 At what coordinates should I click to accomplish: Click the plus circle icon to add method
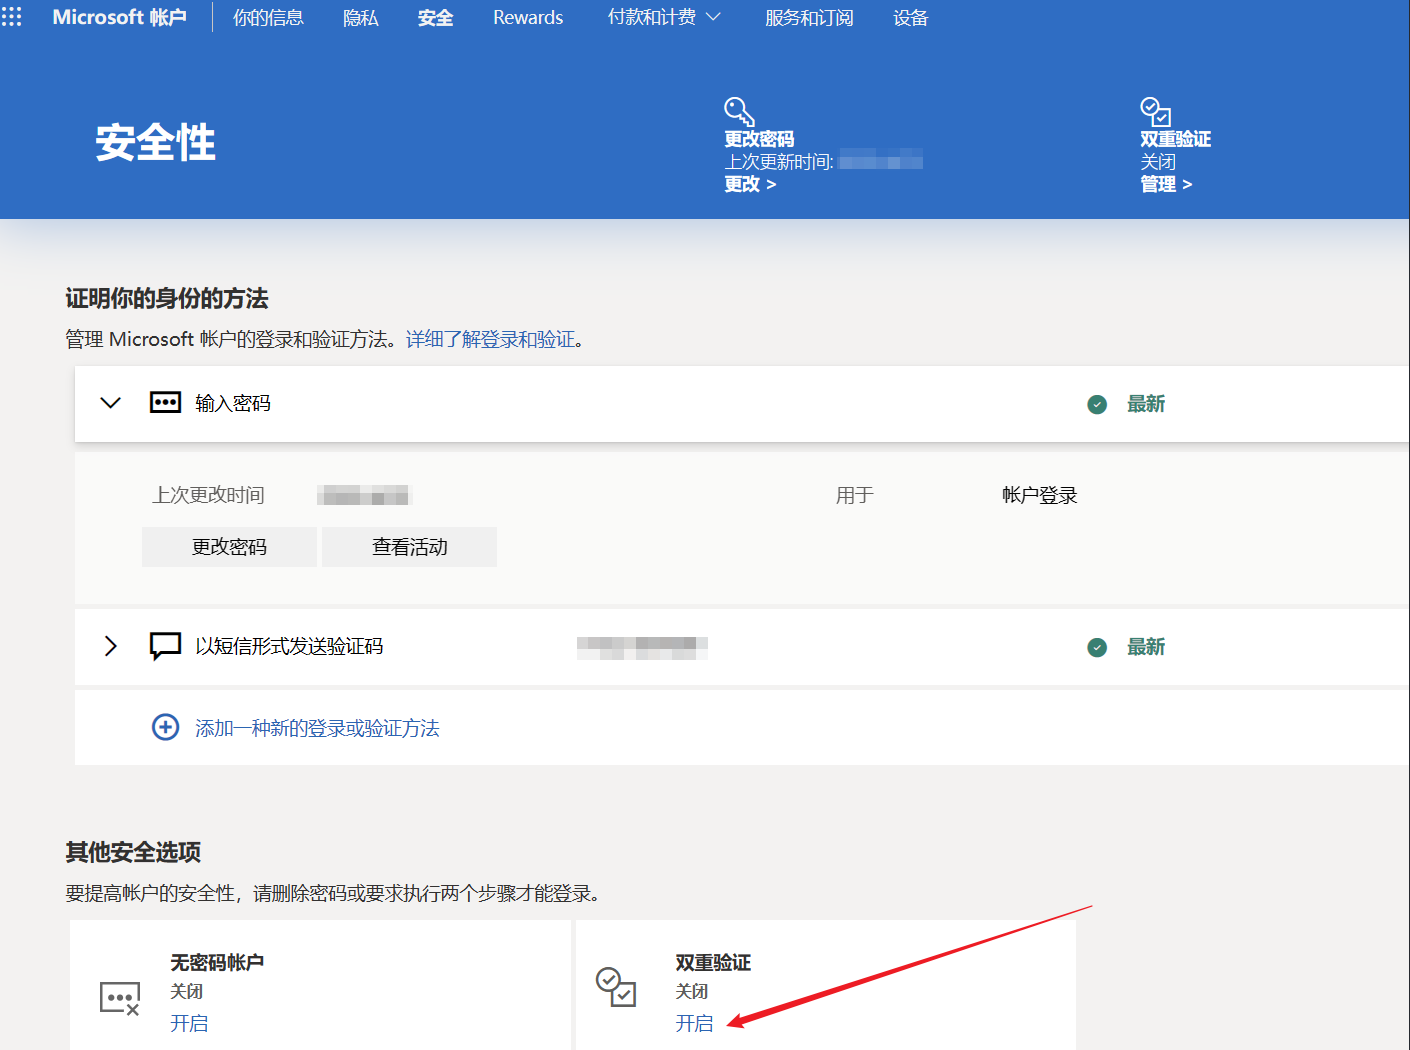pyautogui.click(x=165, y=727)
